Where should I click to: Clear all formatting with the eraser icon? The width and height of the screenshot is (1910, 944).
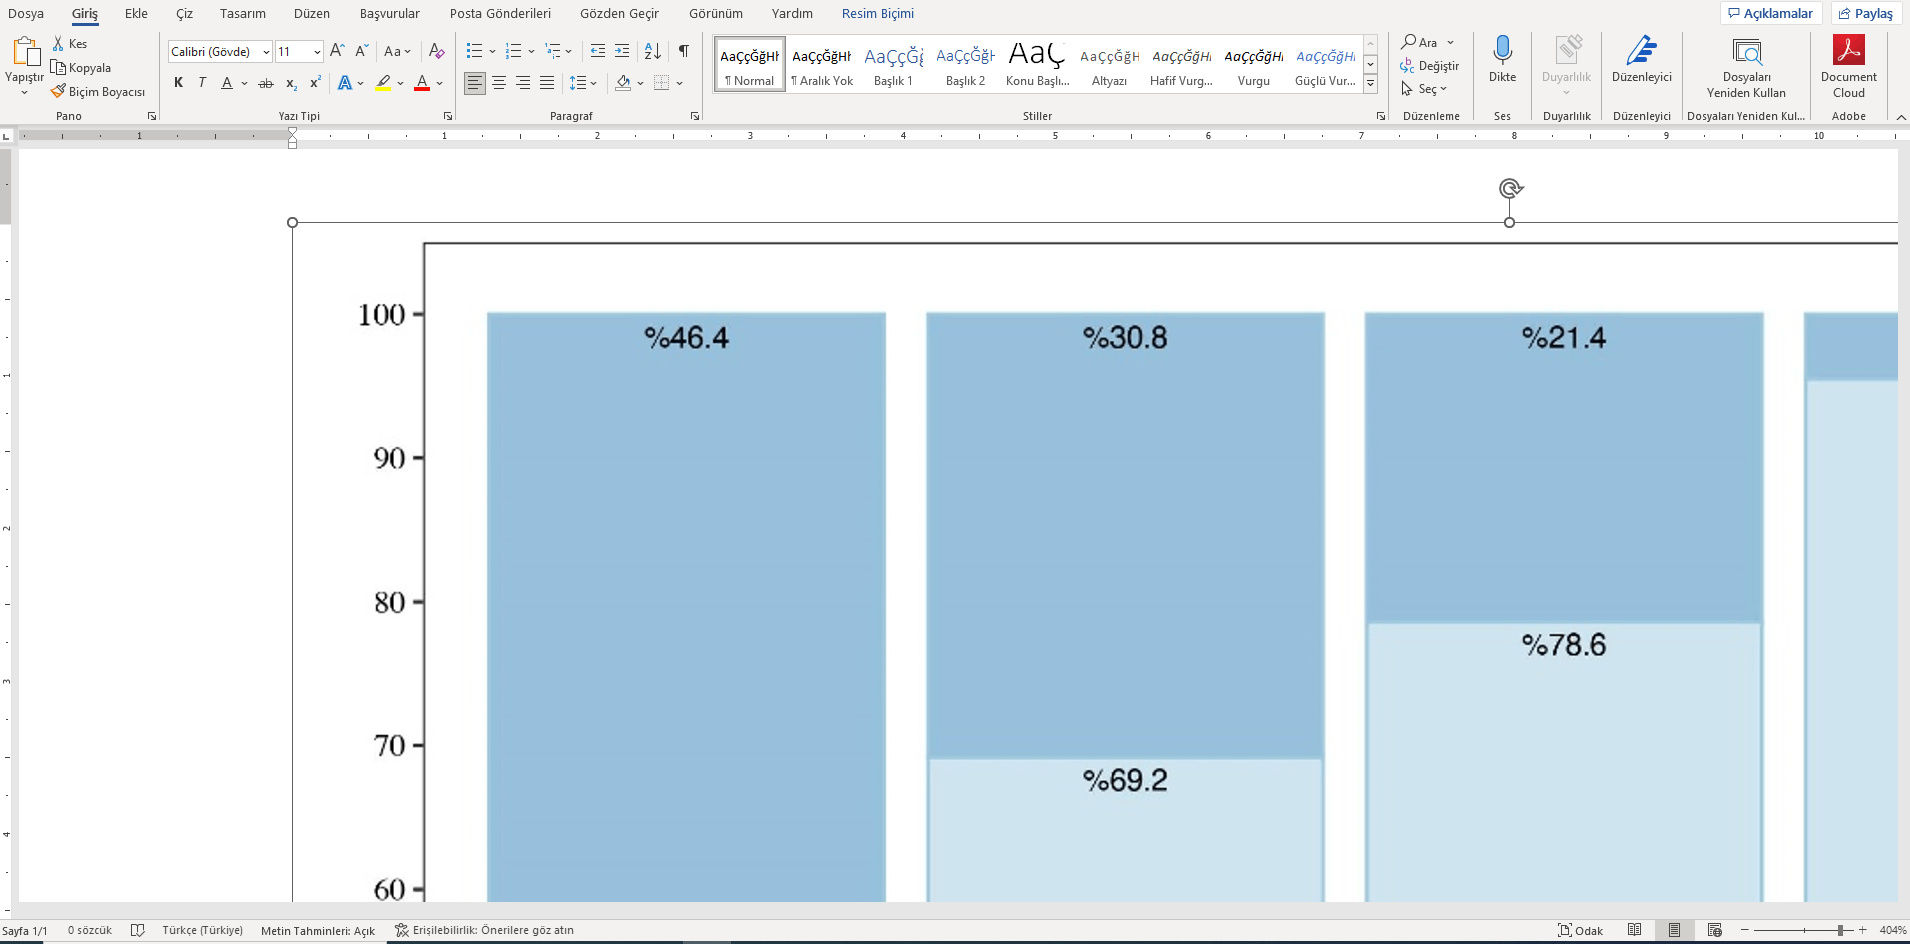point(436,51)
